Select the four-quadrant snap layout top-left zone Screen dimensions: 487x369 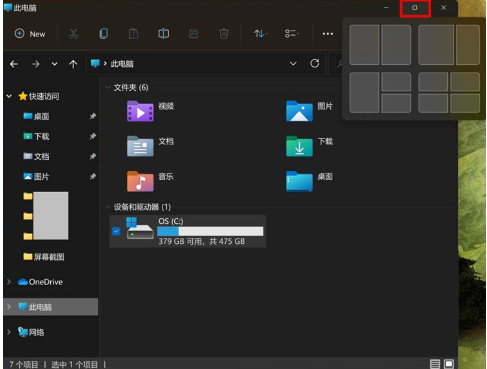click(433, 82)
